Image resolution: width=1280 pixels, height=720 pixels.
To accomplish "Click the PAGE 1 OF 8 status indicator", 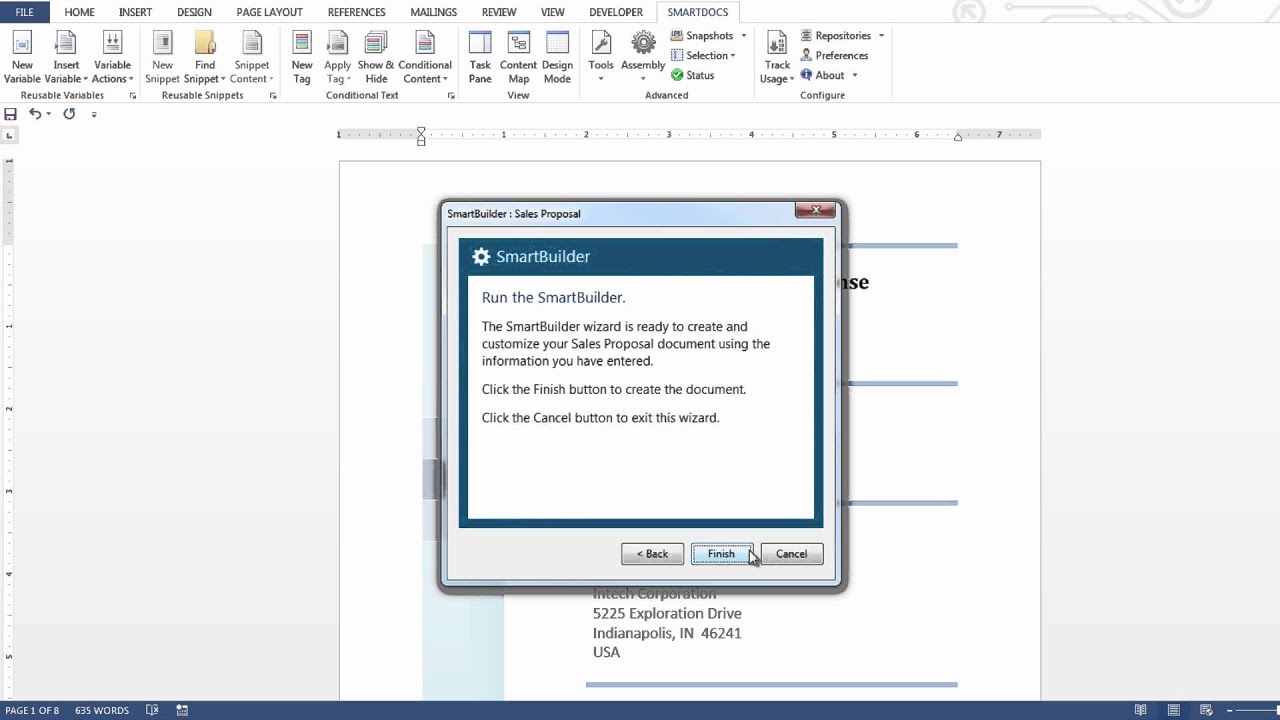I will click(32, 710).
